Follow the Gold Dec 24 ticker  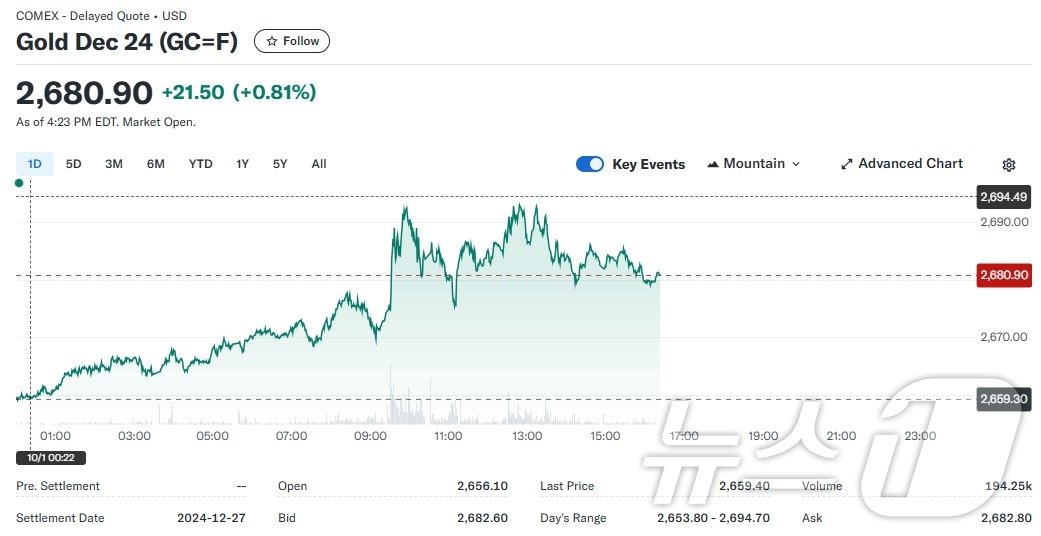pyautogui.click(x=292, y=41)
